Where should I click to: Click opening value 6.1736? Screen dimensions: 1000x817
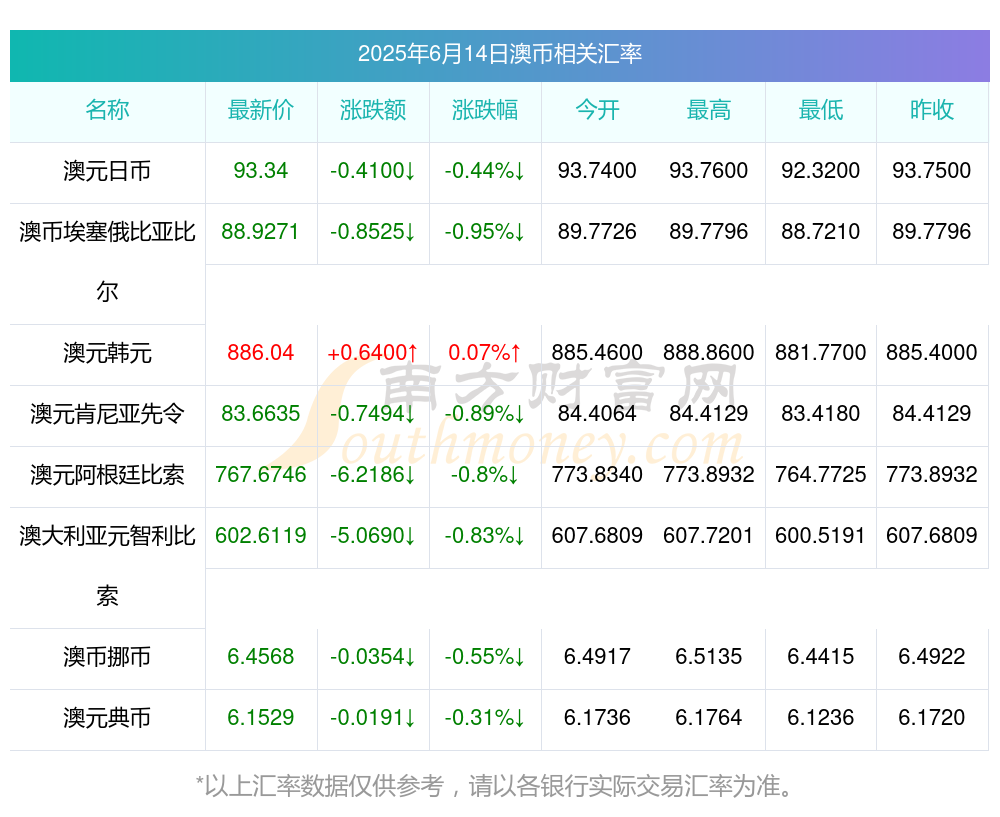click(x=597, y=718)
